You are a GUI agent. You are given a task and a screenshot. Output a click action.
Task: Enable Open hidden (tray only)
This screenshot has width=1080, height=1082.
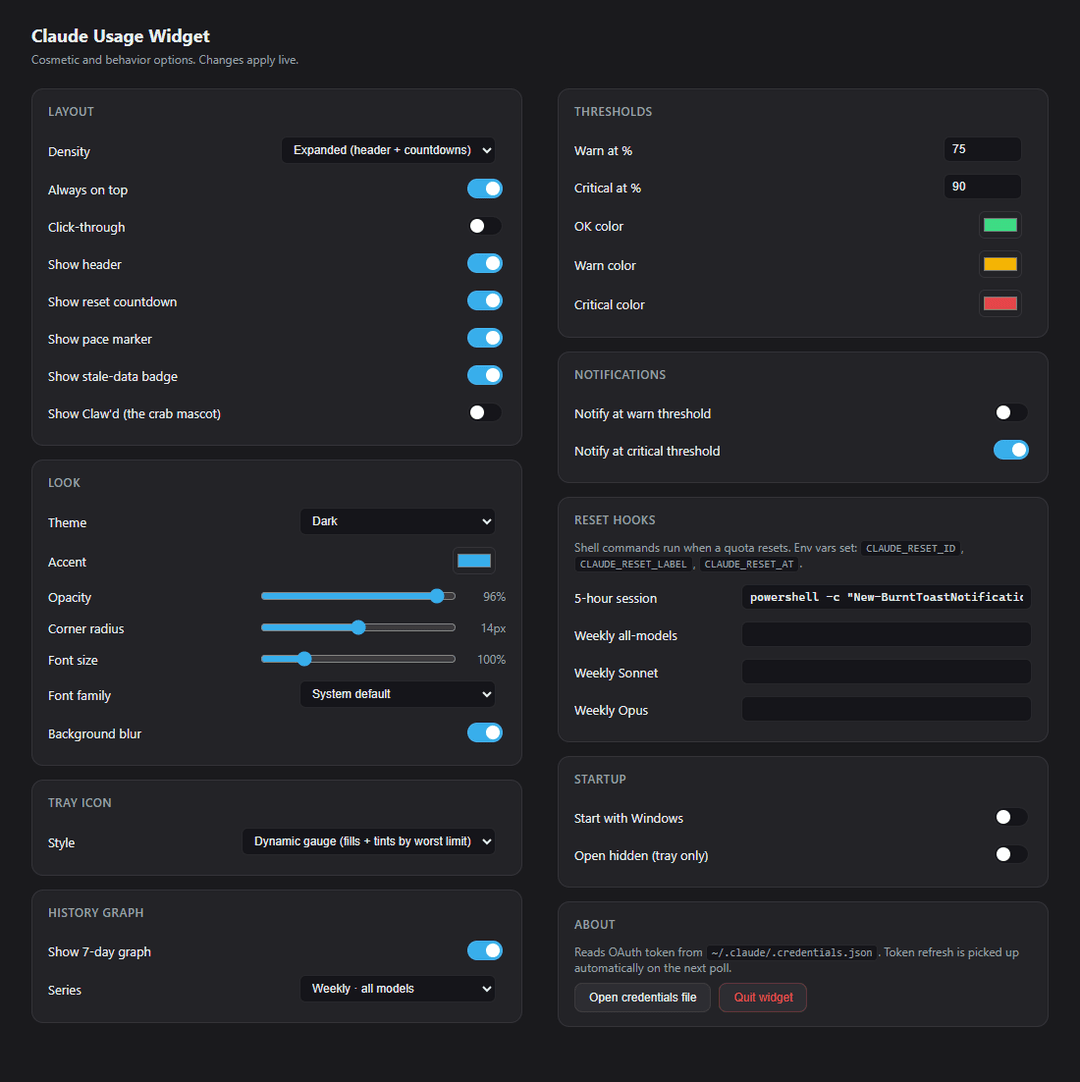(1011, 854)
